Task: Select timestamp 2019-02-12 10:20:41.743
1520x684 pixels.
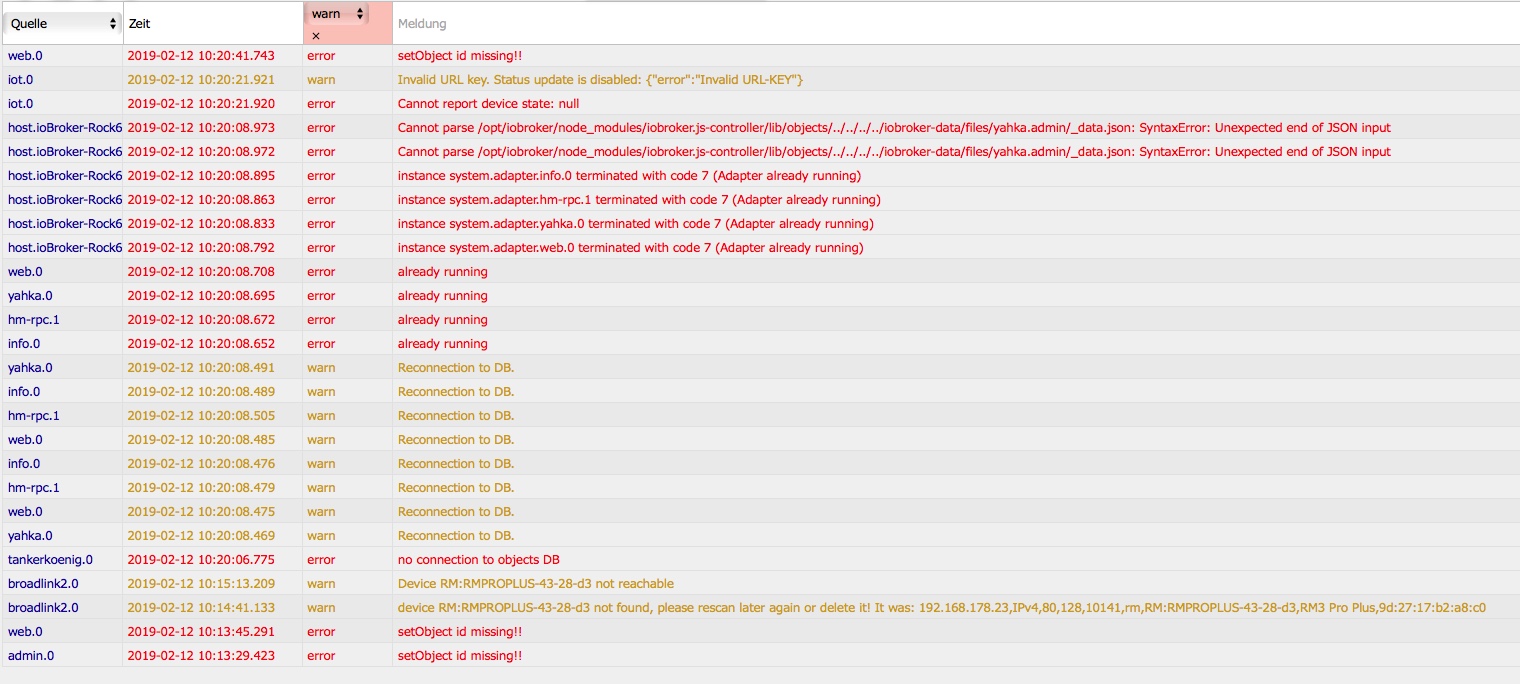Action: (x=201, y=56)
